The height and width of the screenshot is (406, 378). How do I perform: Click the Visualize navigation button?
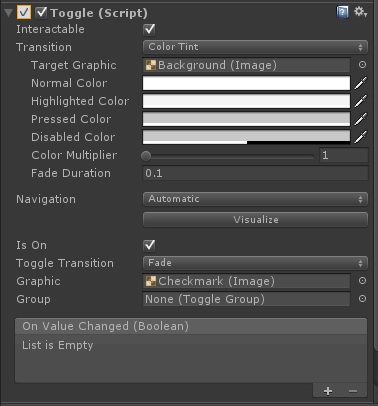click(255, 220)
